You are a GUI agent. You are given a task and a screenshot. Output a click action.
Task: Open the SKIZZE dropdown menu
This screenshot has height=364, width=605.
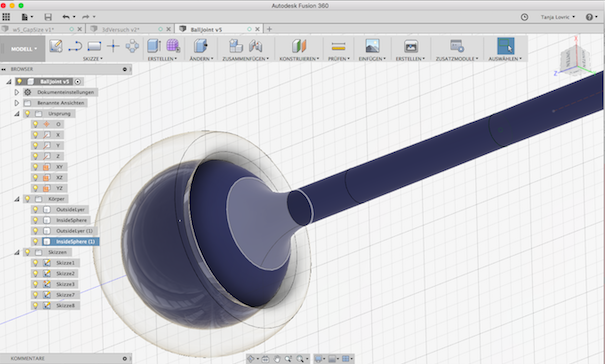tap(93, 59)
